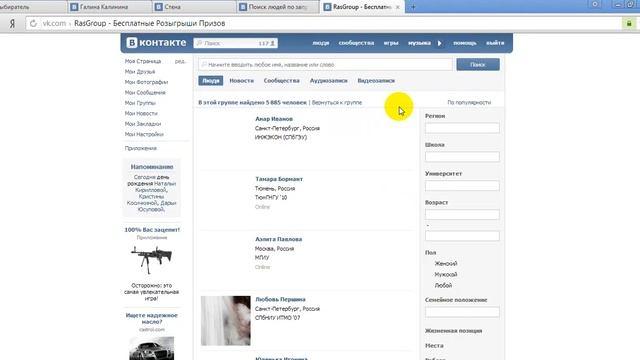Open Мои Сообщения in sidebar

pyautogui.click(x=145, y=93)
